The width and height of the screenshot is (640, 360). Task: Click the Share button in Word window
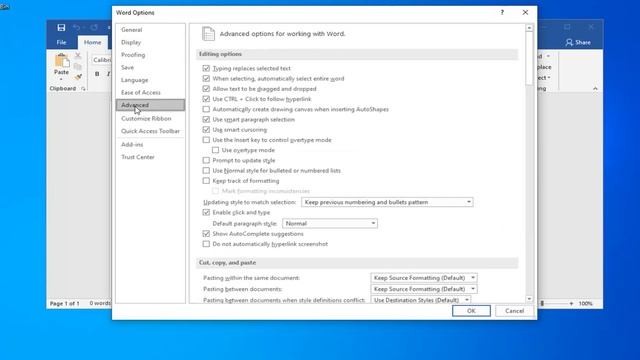click(578, 42)
